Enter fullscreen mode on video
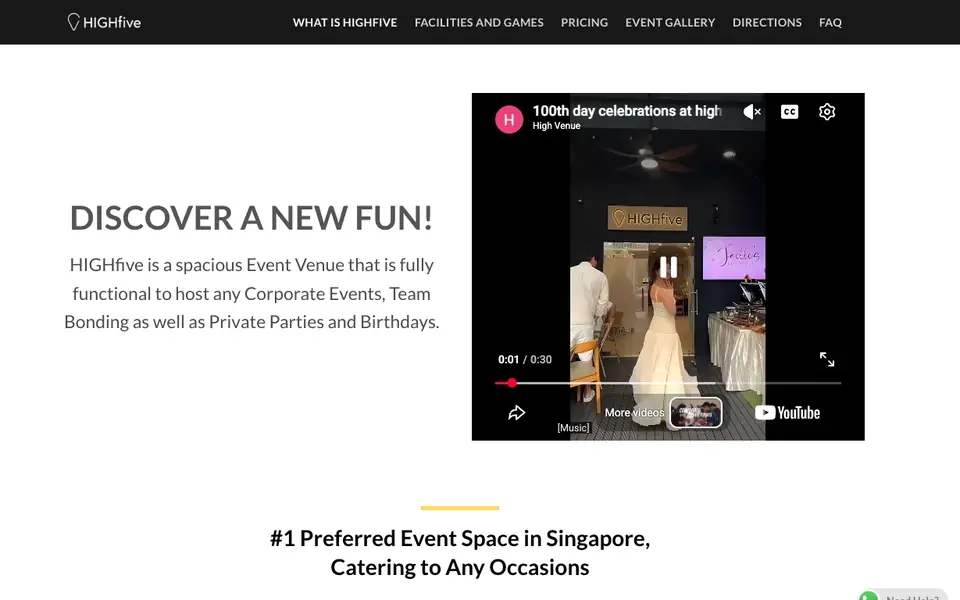This screenshot has width=960, height=600. [827, 359]
